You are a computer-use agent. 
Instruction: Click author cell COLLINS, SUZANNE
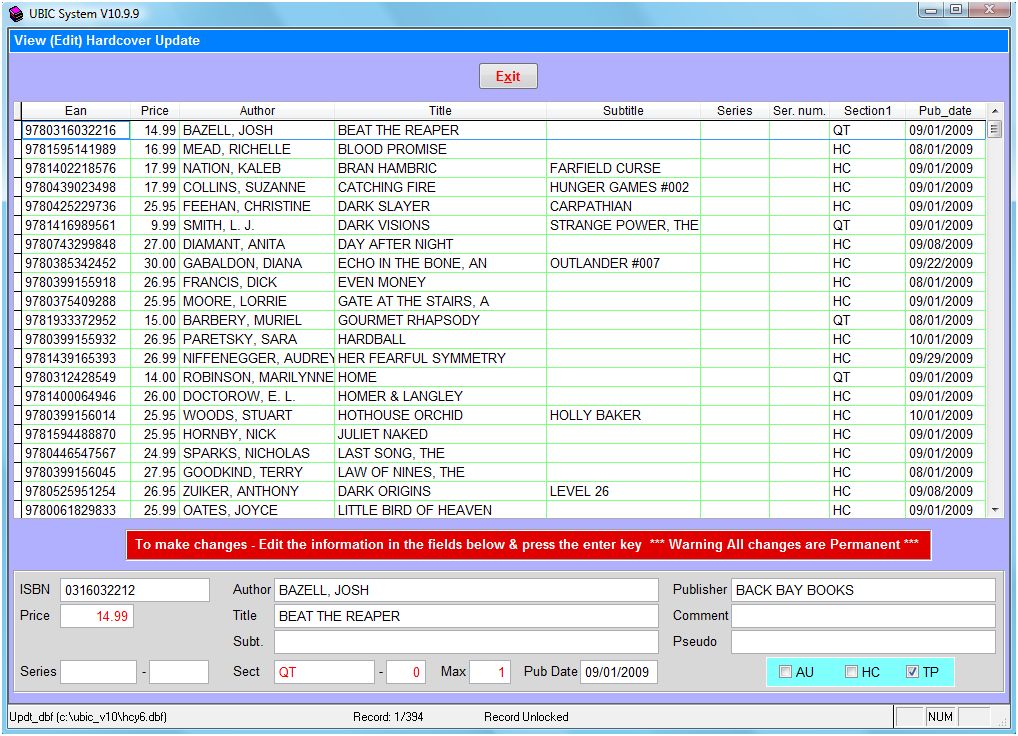point(257,187)
